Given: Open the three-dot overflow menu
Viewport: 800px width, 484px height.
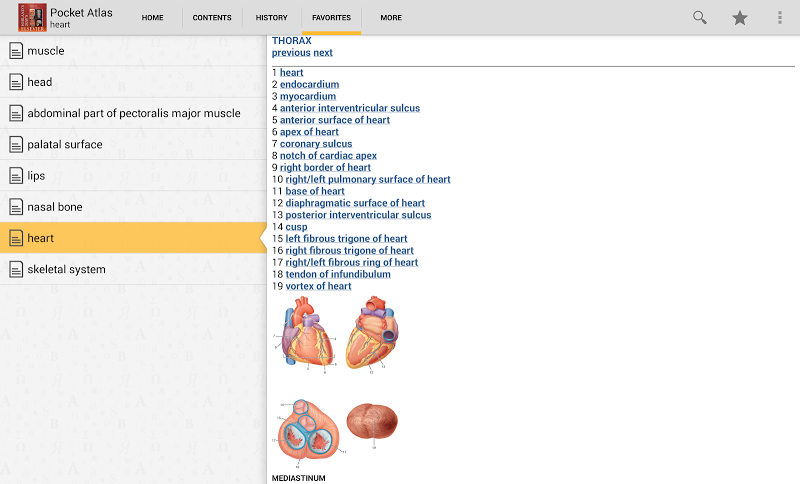Looking at the screenshot, I should [x=780, y=18].
